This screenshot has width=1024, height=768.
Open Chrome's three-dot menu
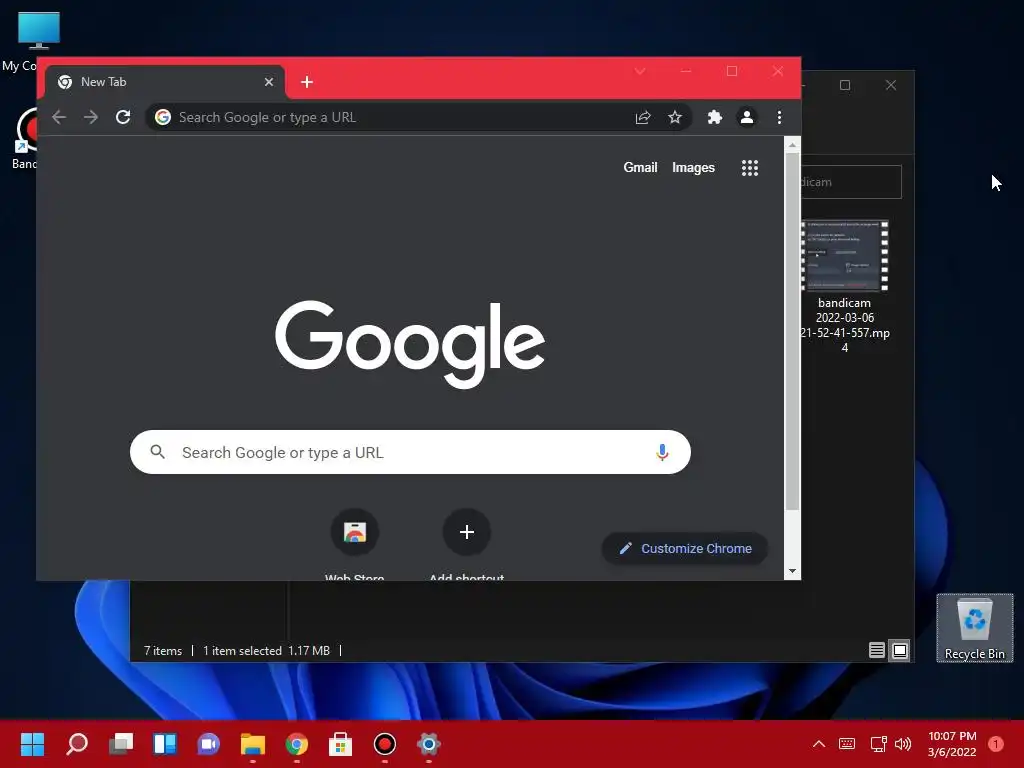point(779,118)
